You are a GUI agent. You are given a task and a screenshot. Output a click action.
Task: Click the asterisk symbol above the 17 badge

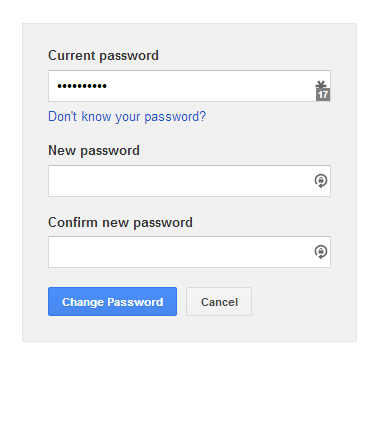320,85
